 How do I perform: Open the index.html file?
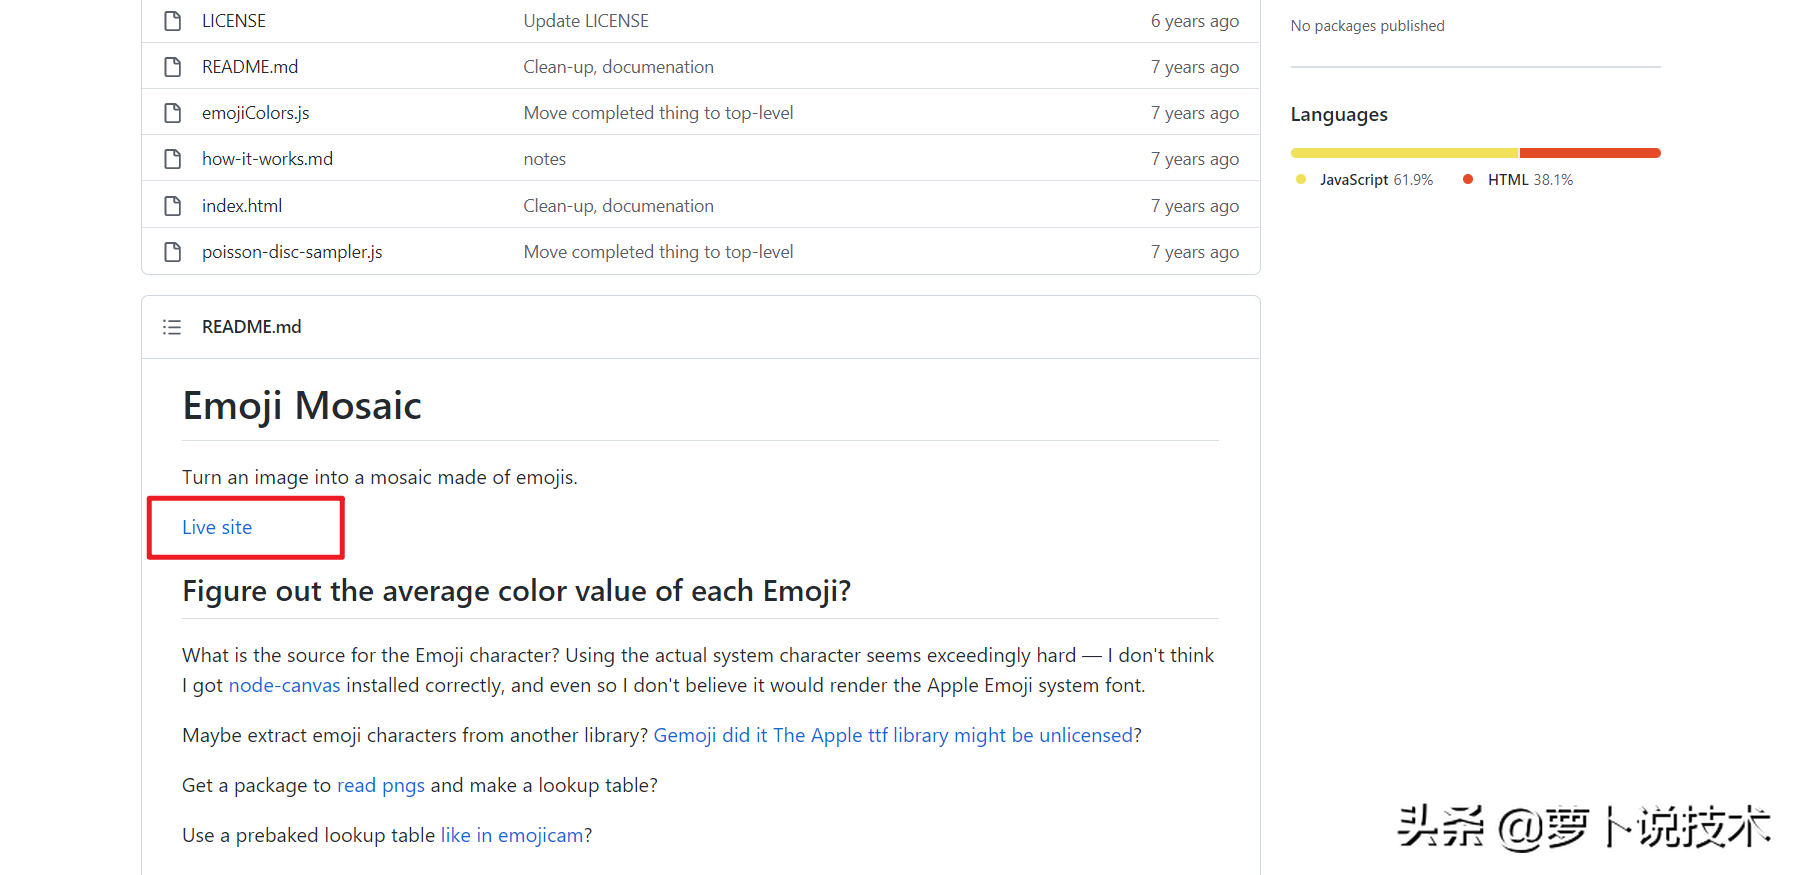(x=242, y=206)
